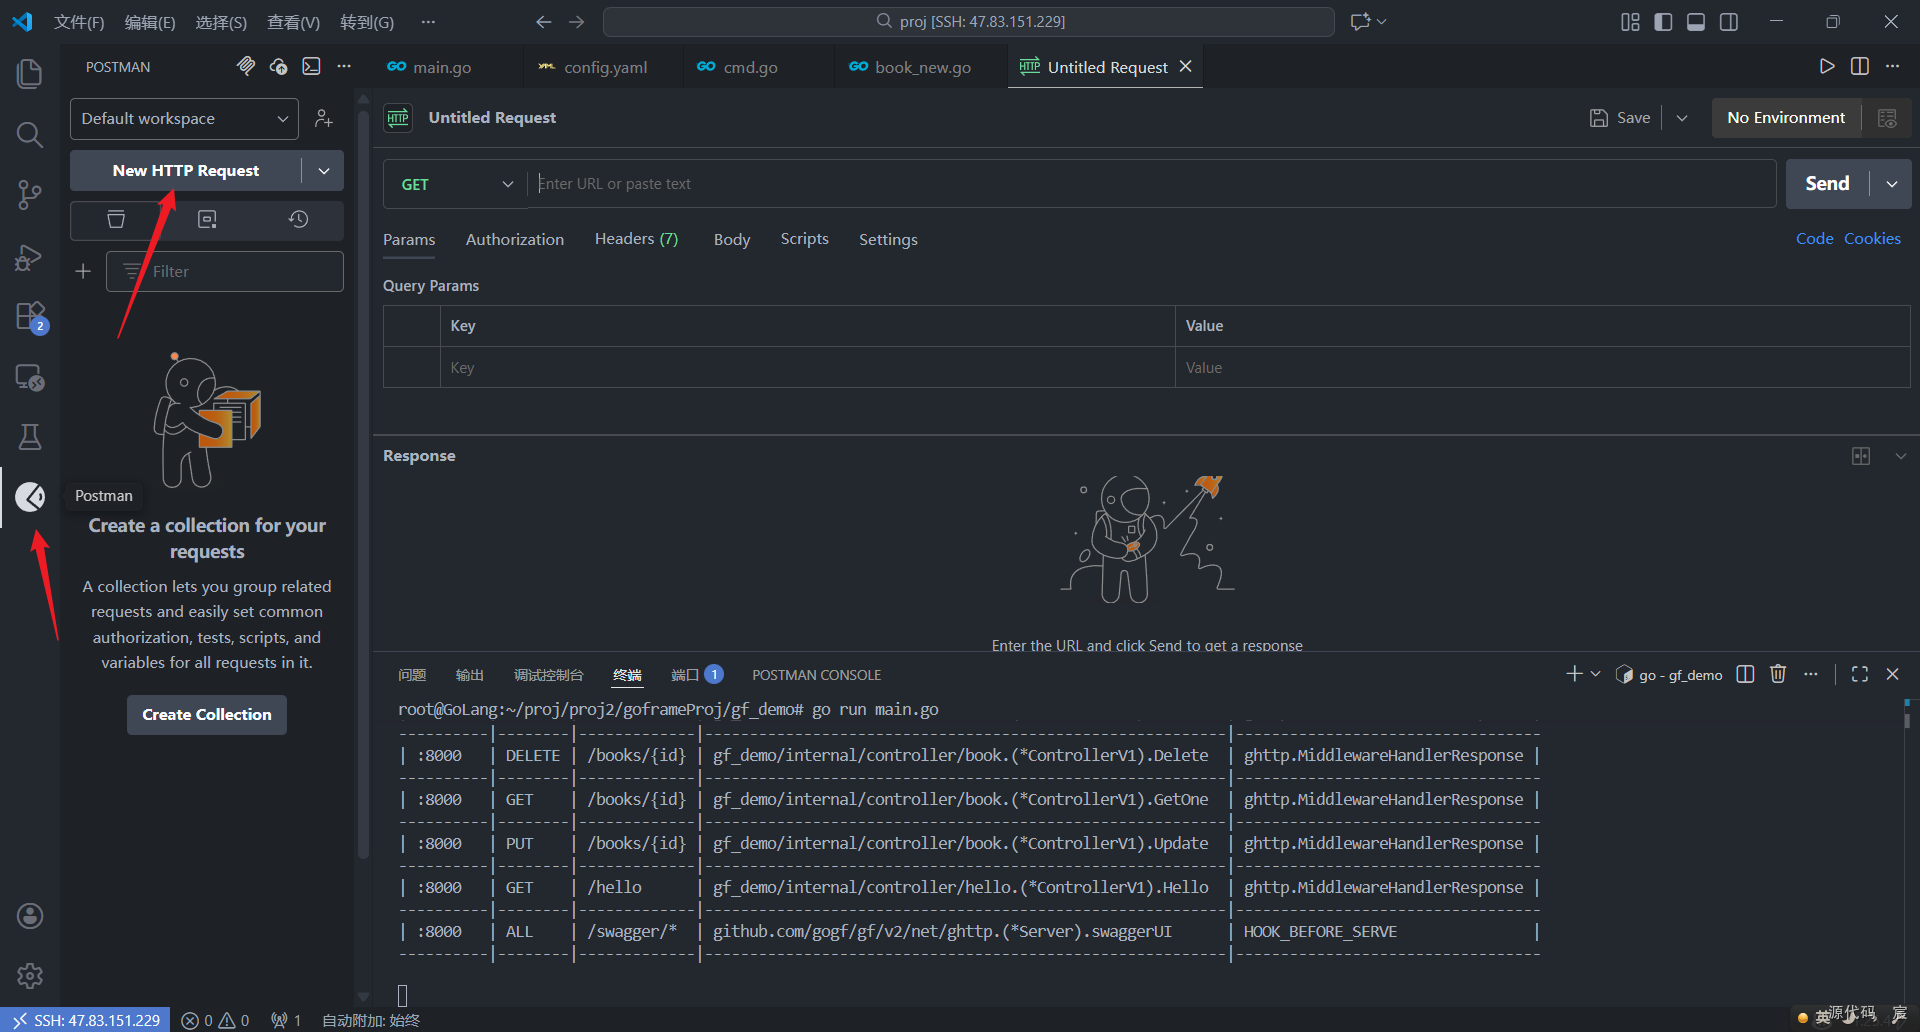This screenshot has height=1032, width=1920.
Task: Open the Testing flask view
Action: pos(30,437)
